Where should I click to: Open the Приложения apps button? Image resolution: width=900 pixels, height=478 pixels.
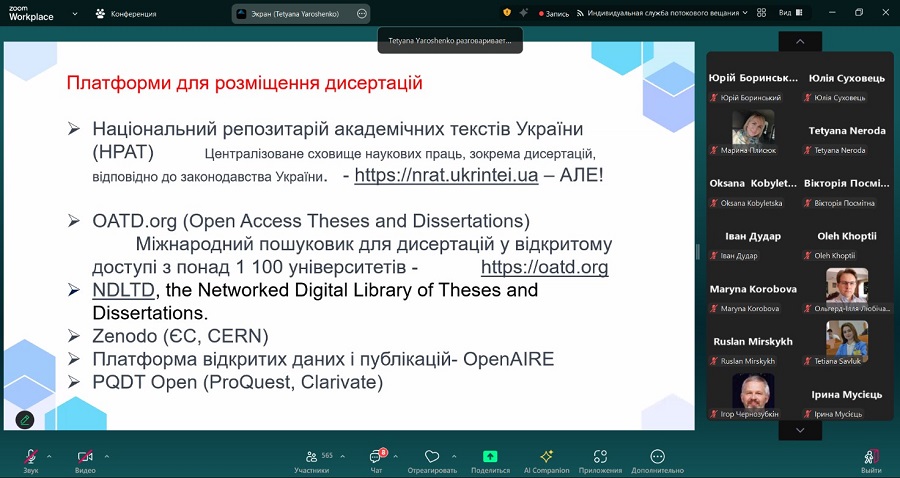(x=600, y=461)
